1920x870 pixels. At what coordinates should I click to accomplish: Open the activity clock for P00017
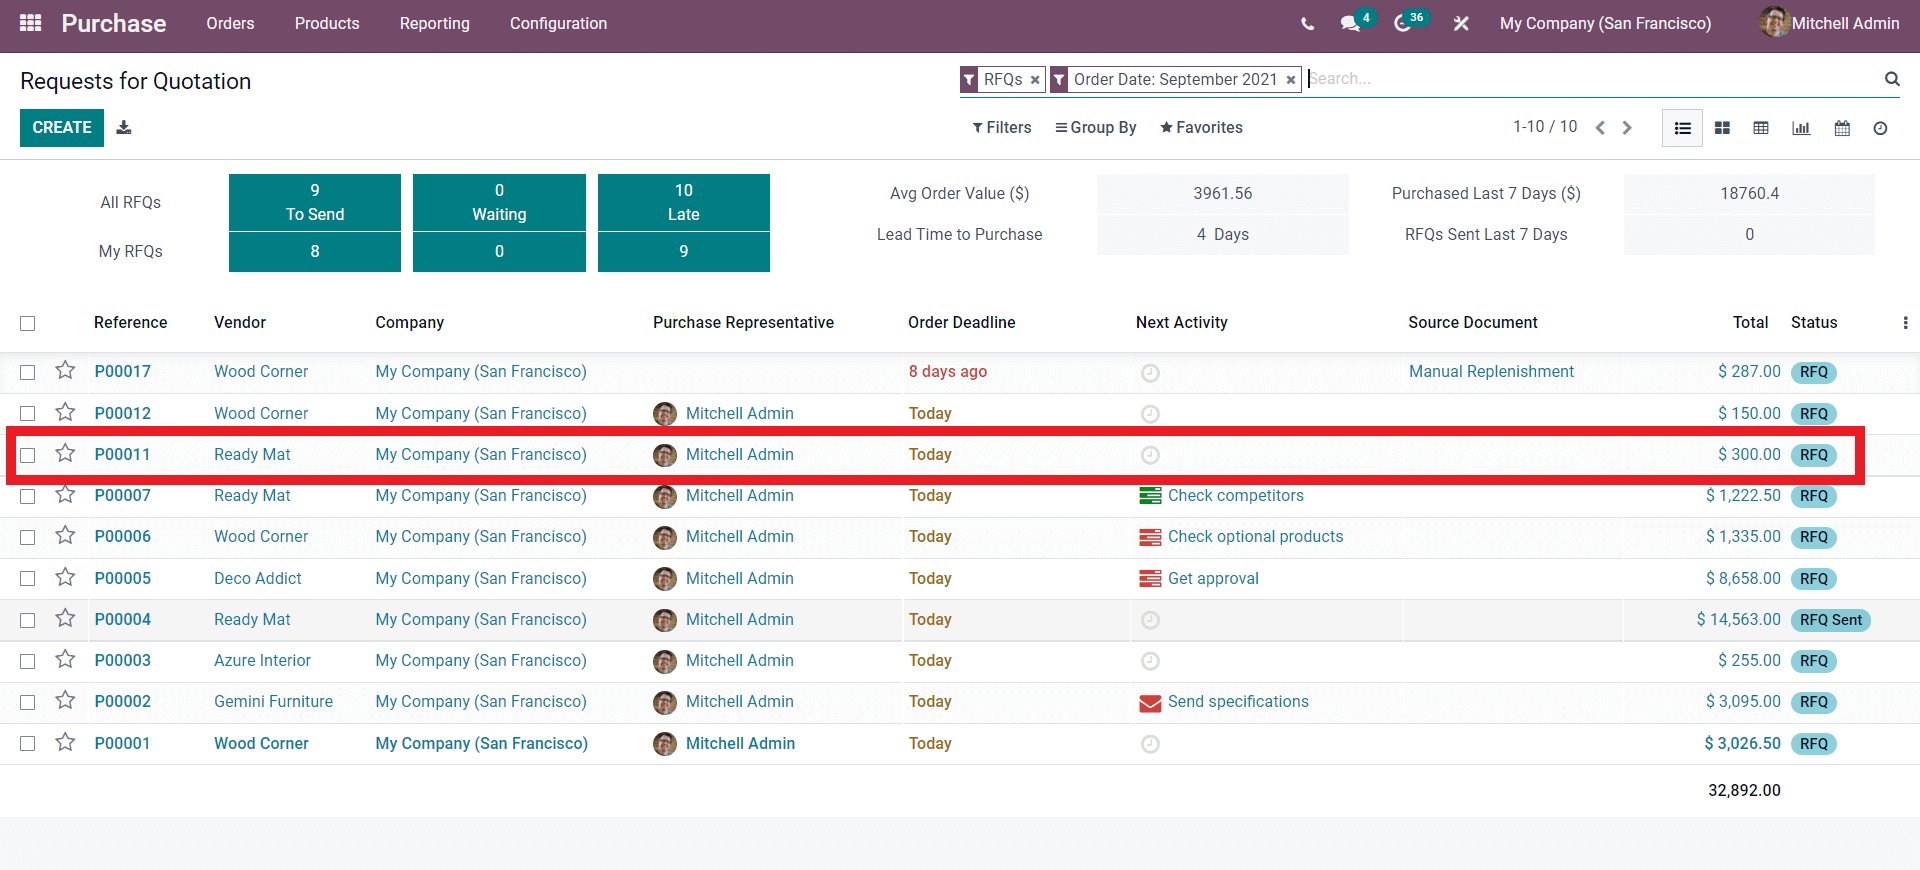point(1150,373)
